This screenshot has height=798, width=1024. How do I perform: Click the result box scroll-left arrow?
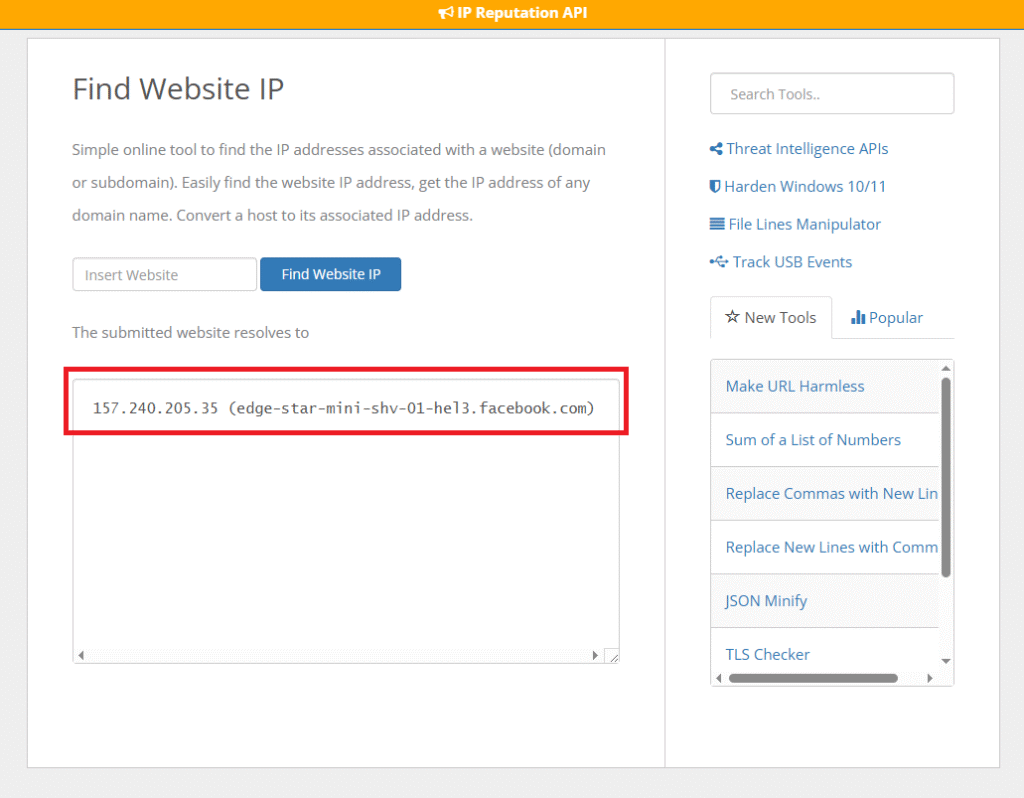[x=81, y=655]
